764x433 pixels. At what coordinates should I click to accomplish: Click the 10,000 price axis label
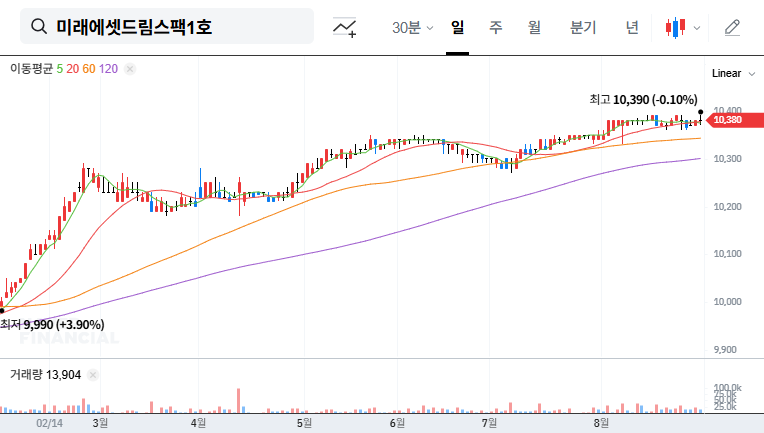727,302
